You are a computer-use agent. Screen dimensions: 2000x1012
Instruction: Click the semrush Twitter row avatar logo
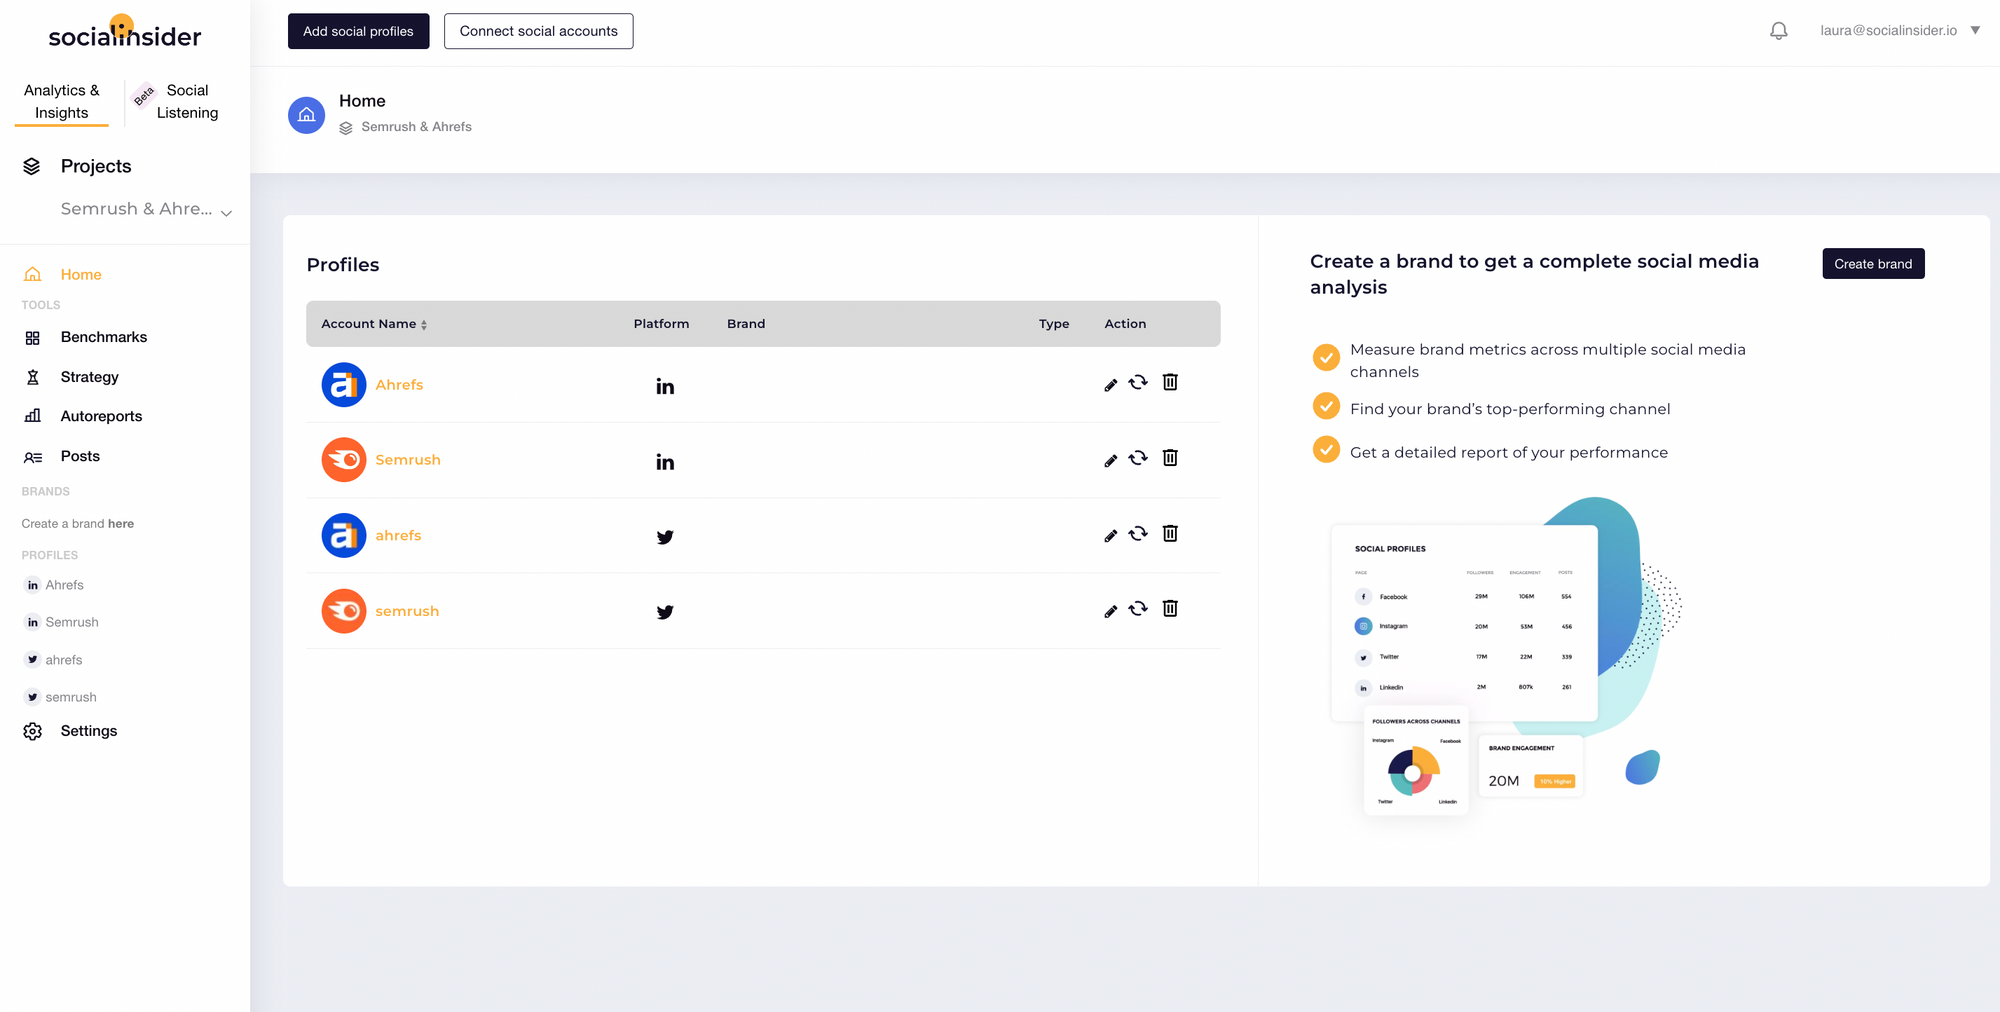[343, 611]
